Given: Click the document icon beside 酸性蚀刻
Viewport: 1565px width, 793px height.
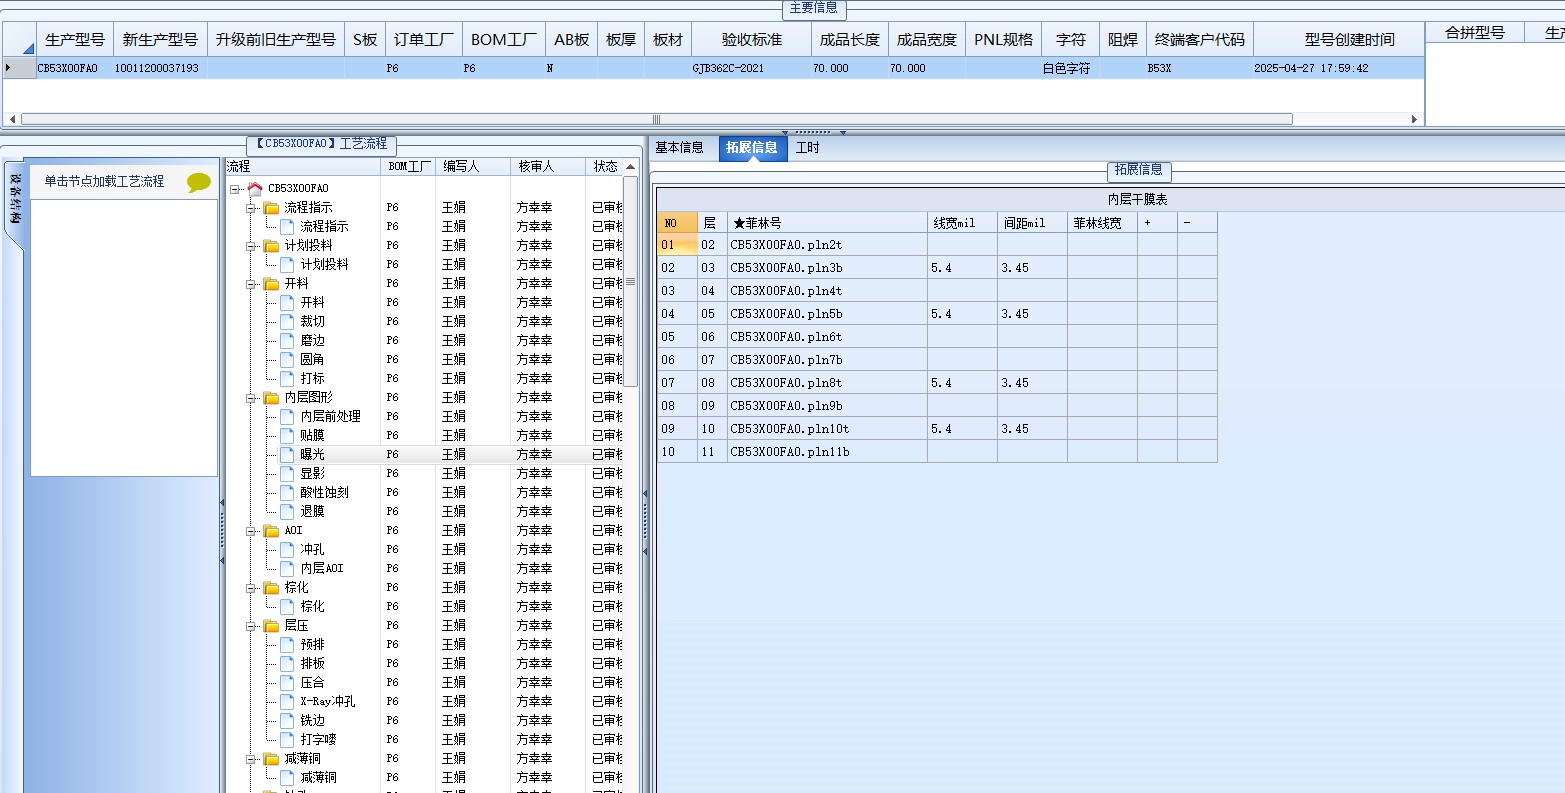Looking at the screenshot, I should tap(287, 492).
